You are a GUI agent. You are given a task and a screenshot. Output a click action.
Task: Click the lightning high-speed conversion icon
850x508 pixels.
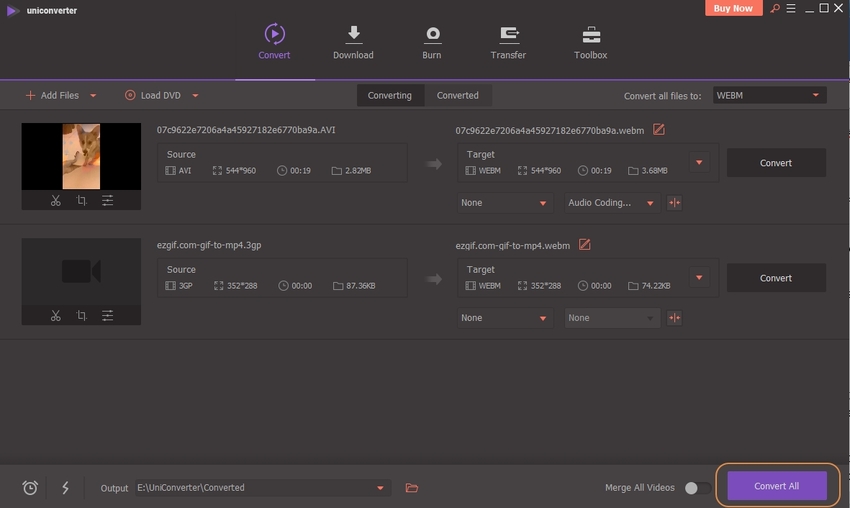pos(66,488)
